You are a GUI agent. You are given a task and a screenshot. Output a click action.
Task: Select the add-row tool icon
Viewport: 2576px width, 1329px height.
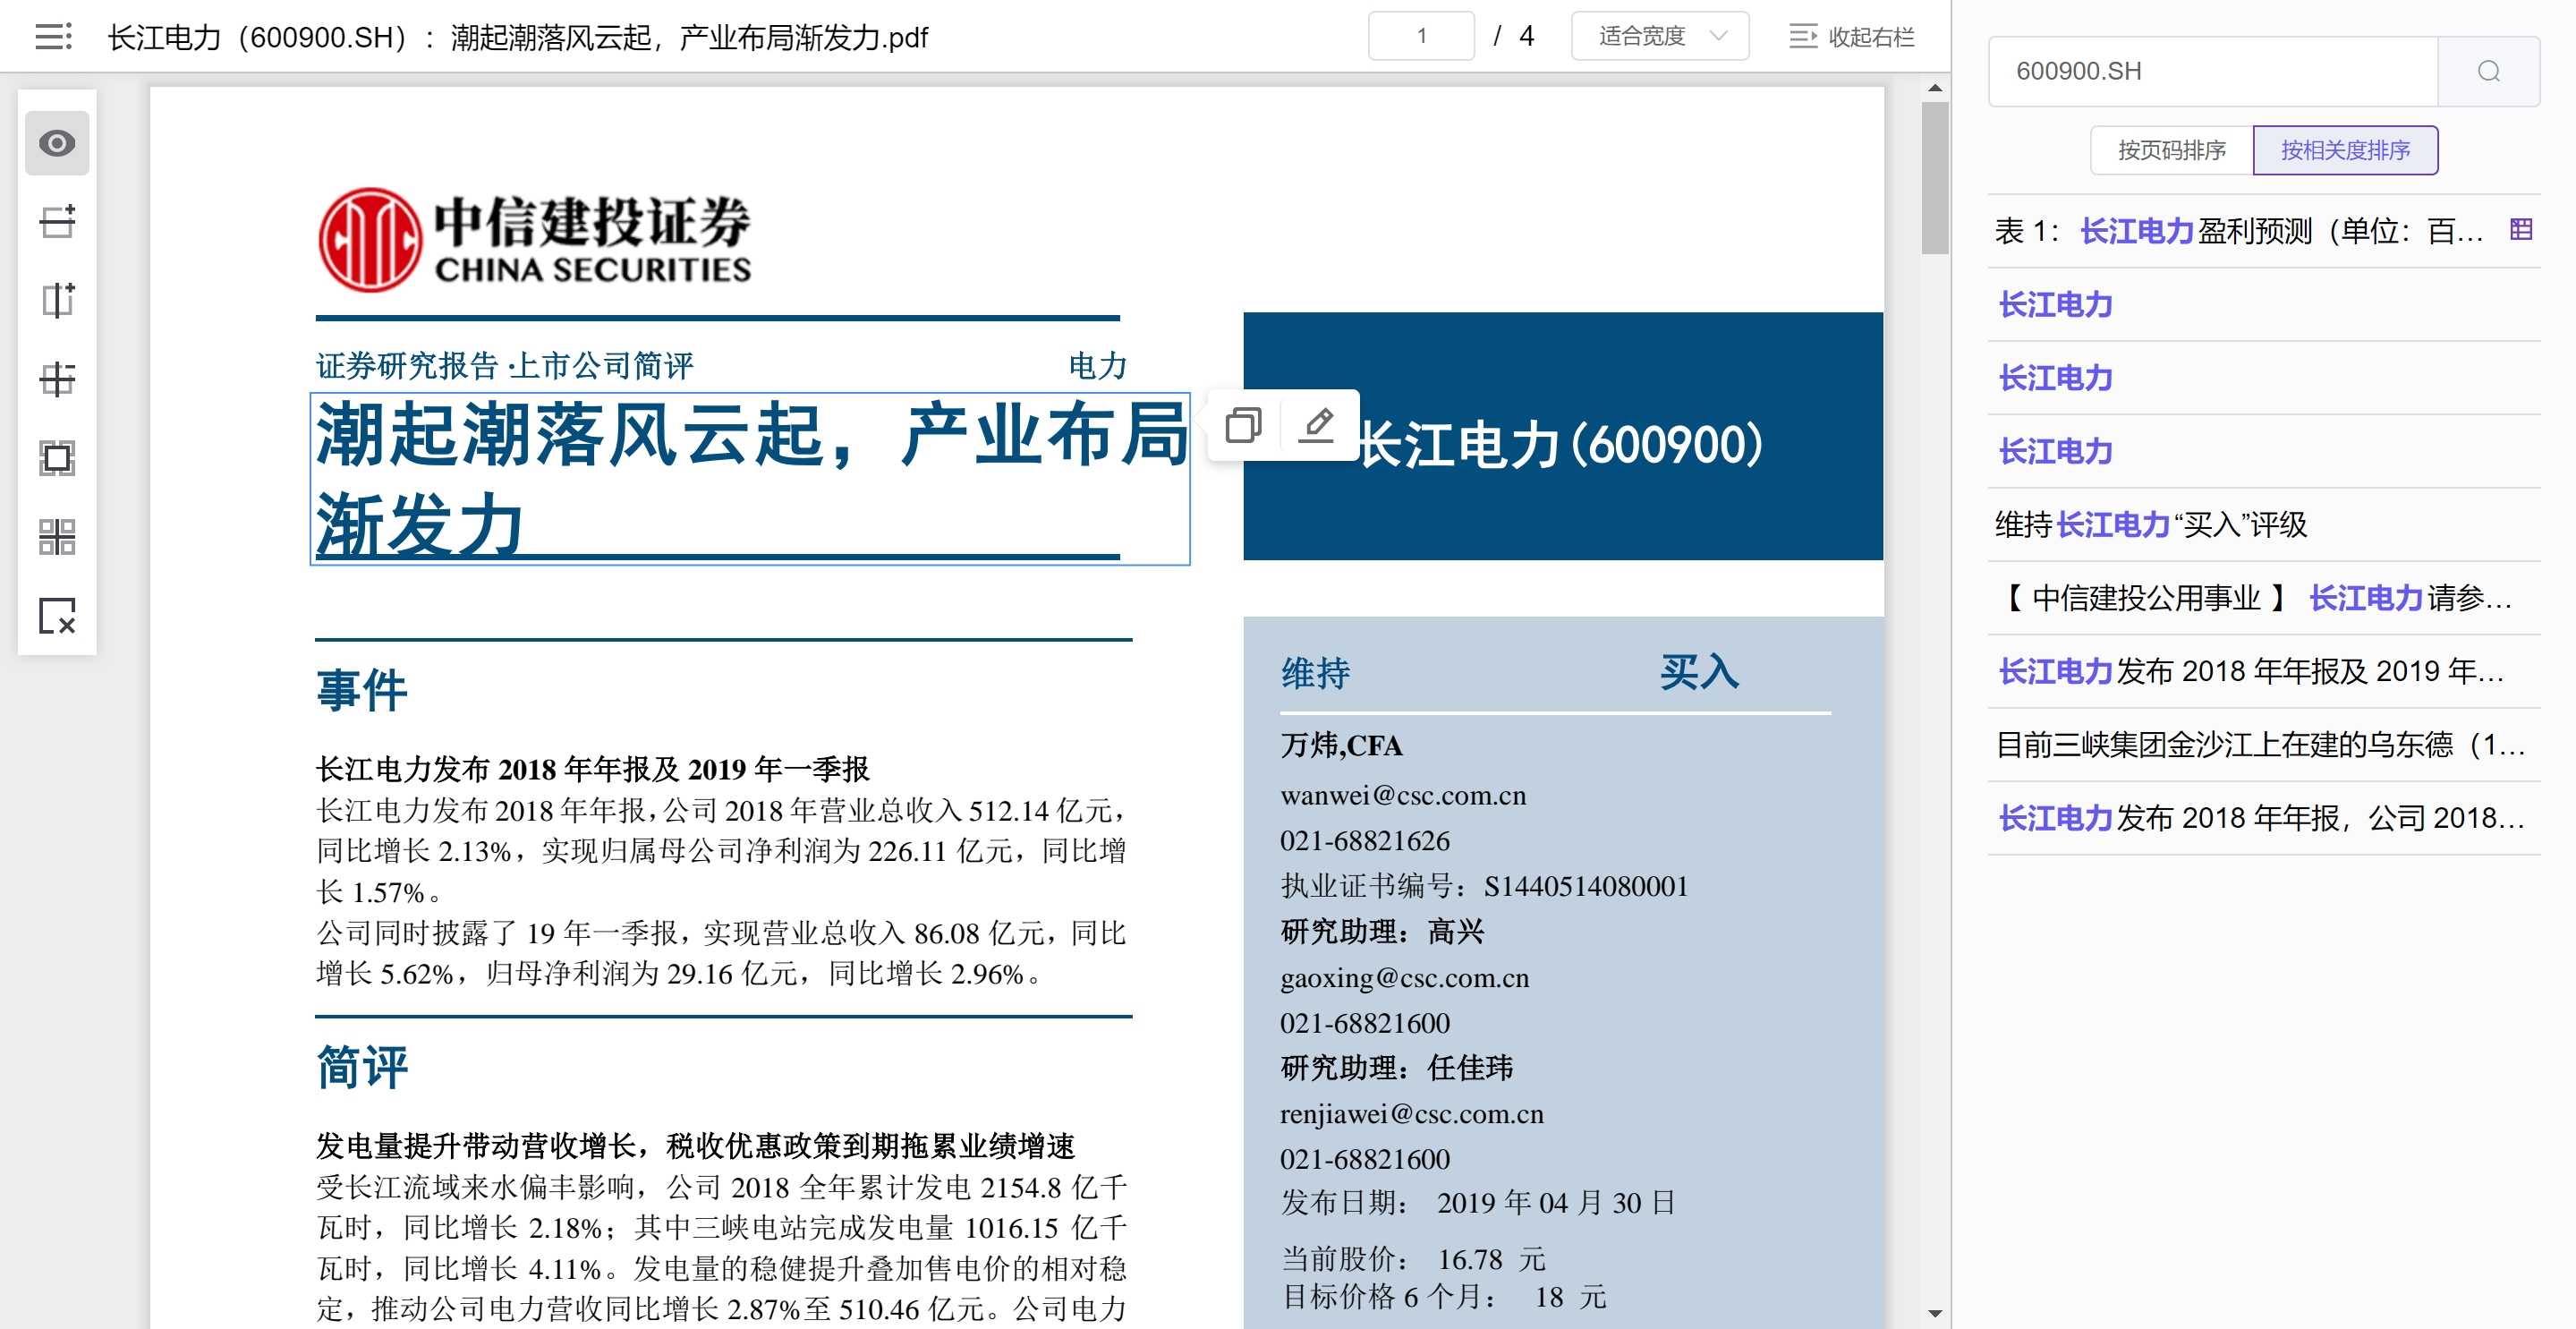pos(57,222)
